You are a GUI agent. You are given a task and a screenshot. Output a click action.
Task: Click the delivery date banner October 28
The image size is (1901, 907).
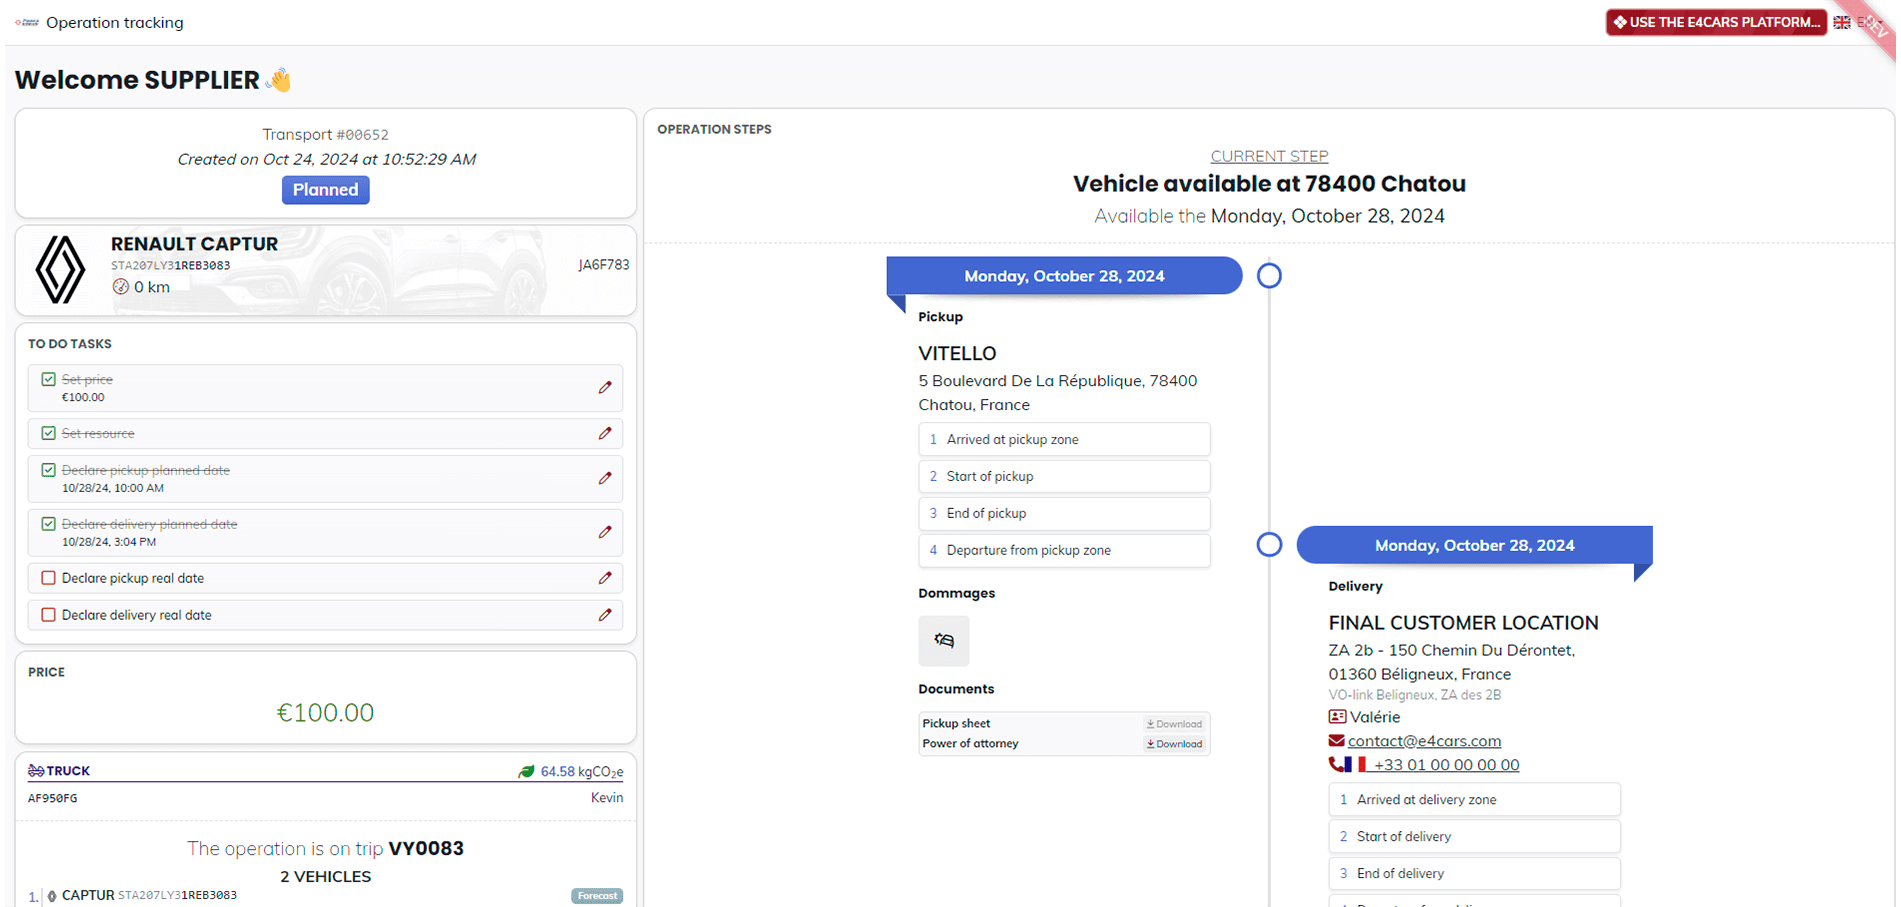click(x=1474, y=545)
